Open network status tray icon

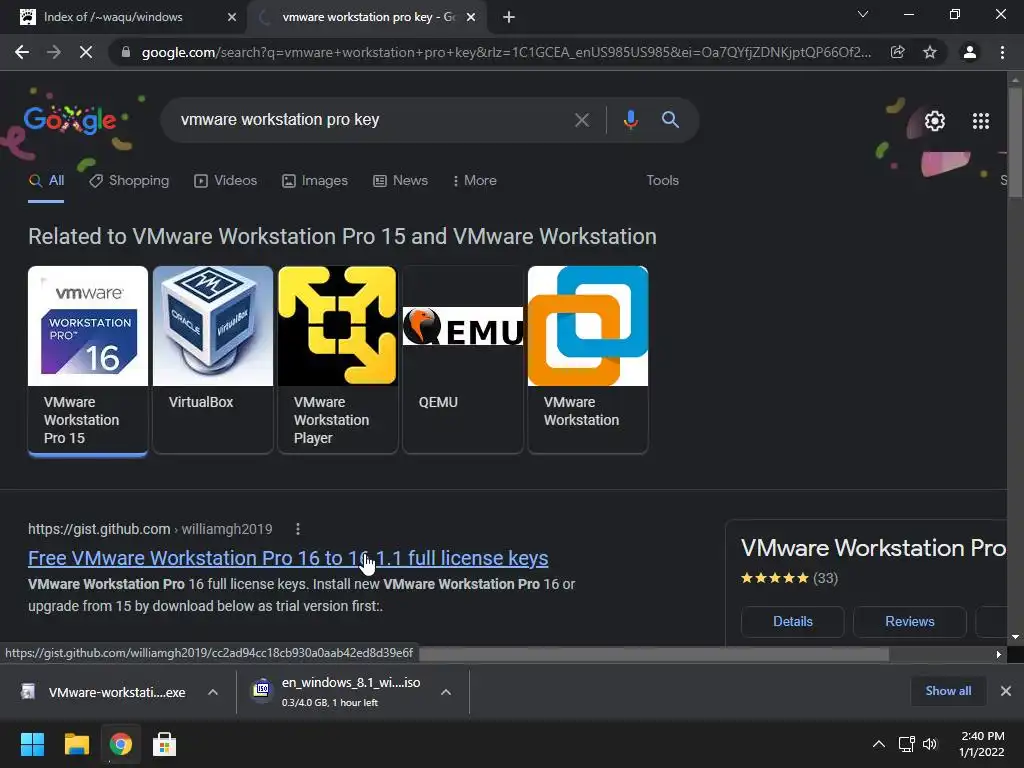tap(906, 744)
